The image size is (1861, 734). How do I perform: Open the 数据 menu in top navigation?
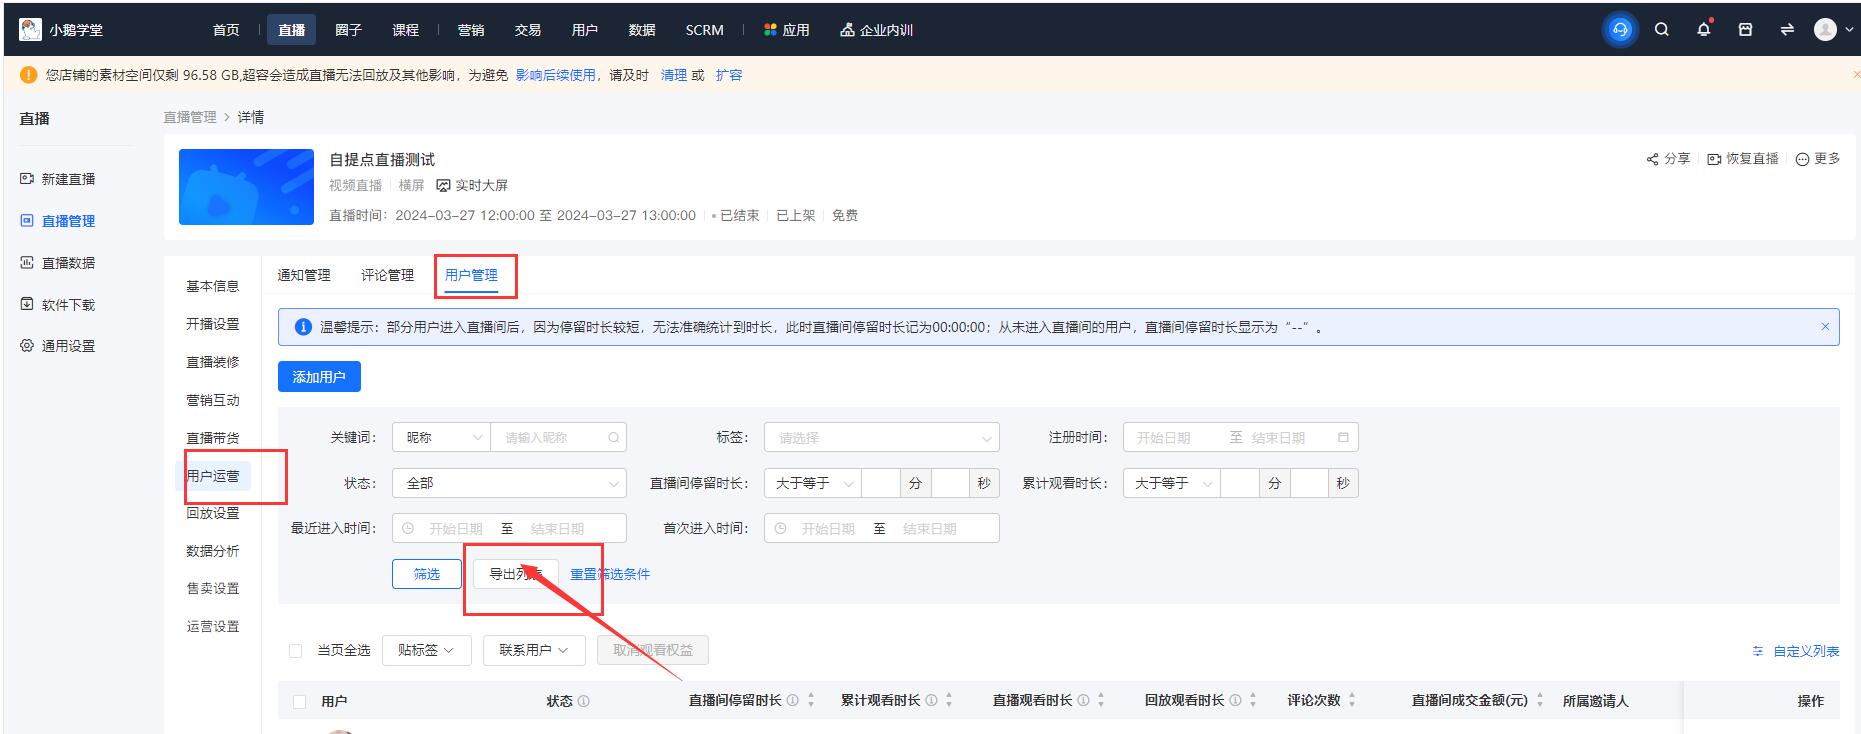tap(641, 30)
